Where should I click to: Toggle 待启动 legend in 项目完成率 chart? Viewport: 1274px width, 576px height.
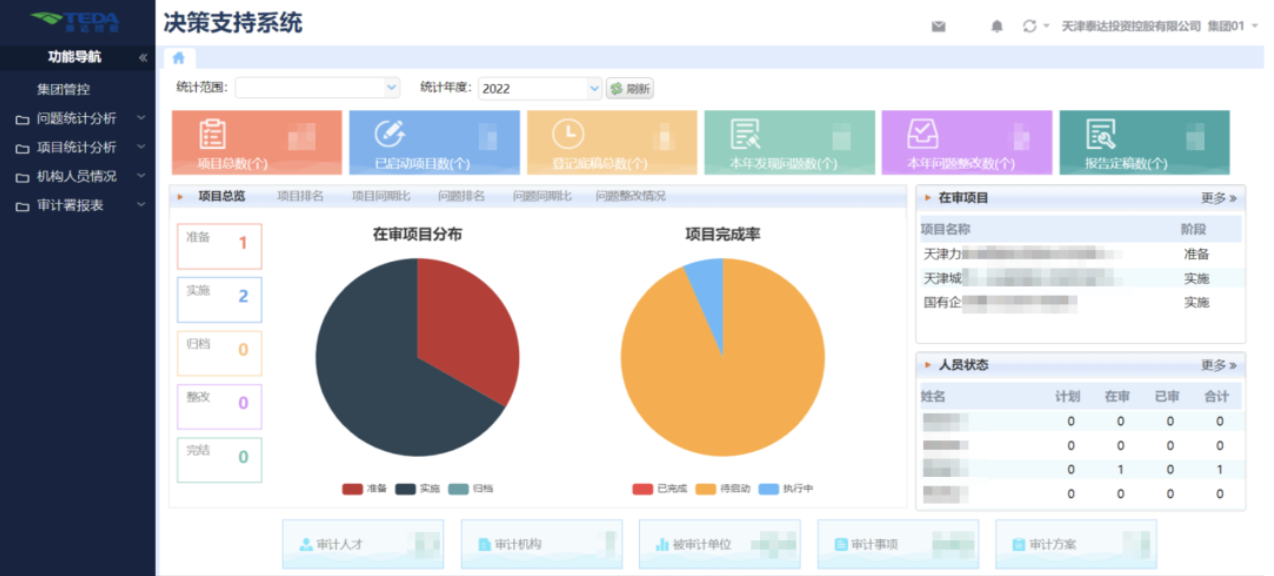coord(717,489)
